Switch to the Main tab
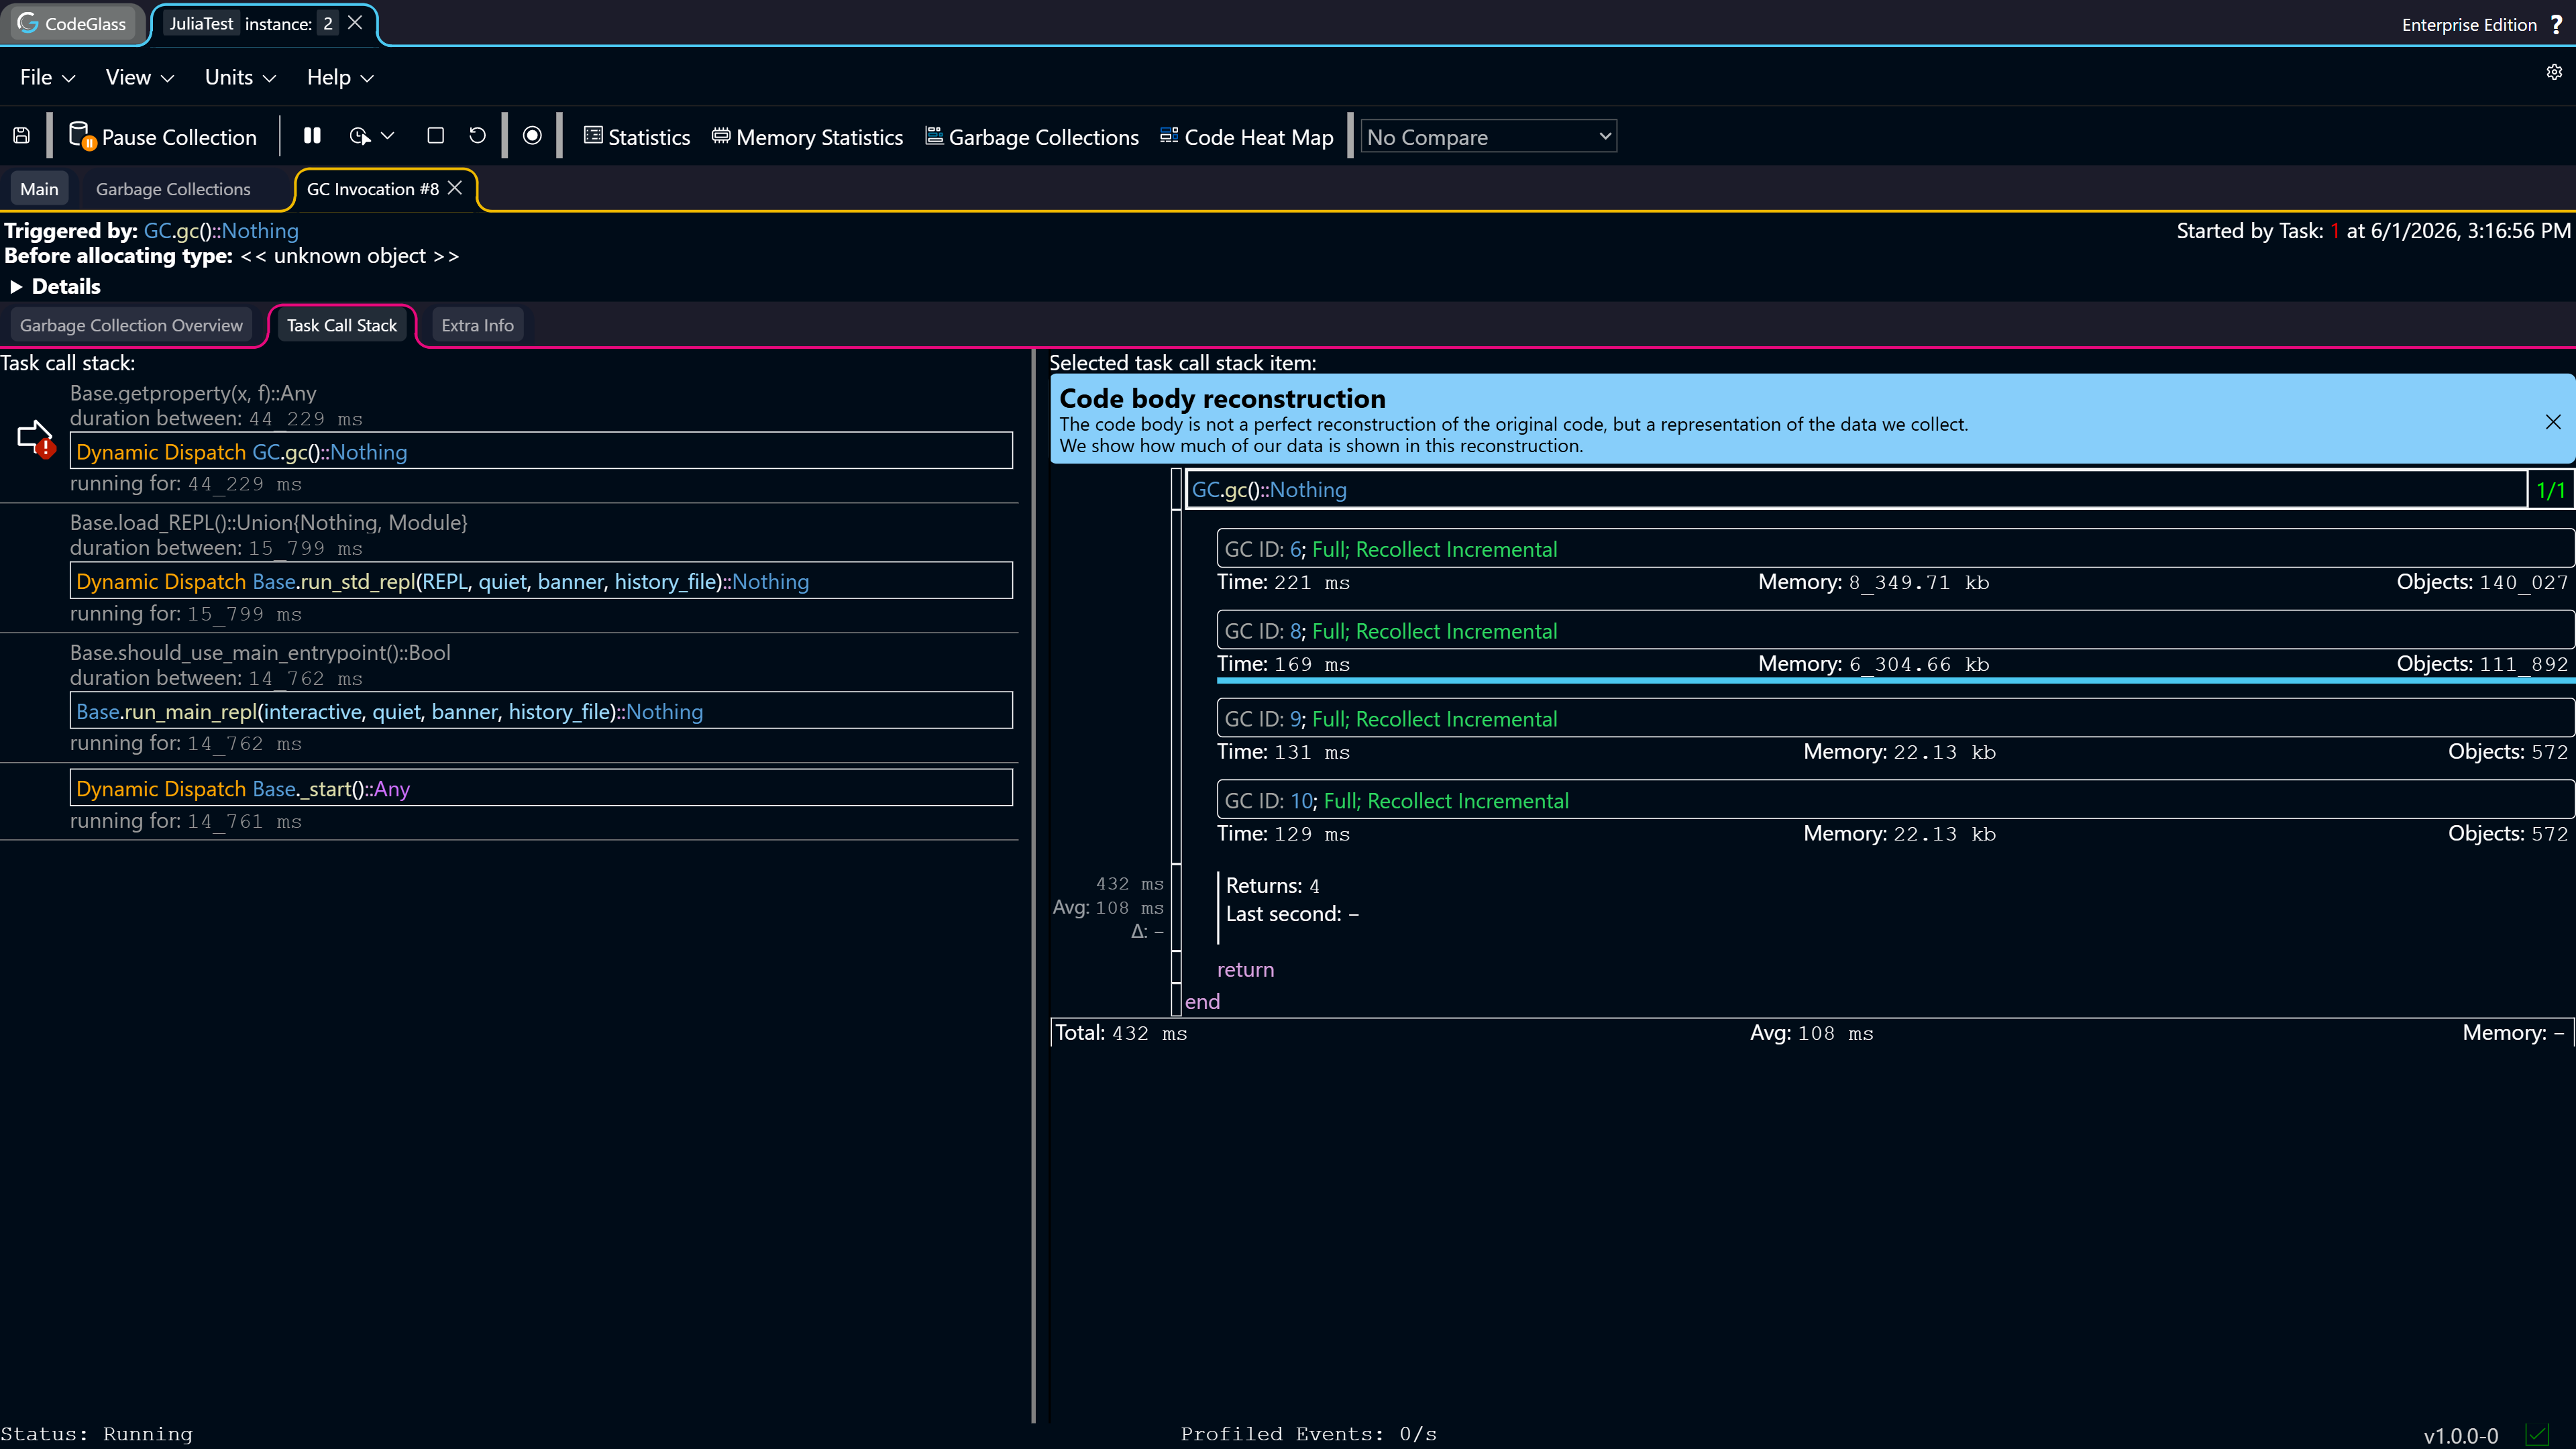Image resolution: width=2576 pixels, height=1449 pixels. pyautogui.click(x=39, y=189)
